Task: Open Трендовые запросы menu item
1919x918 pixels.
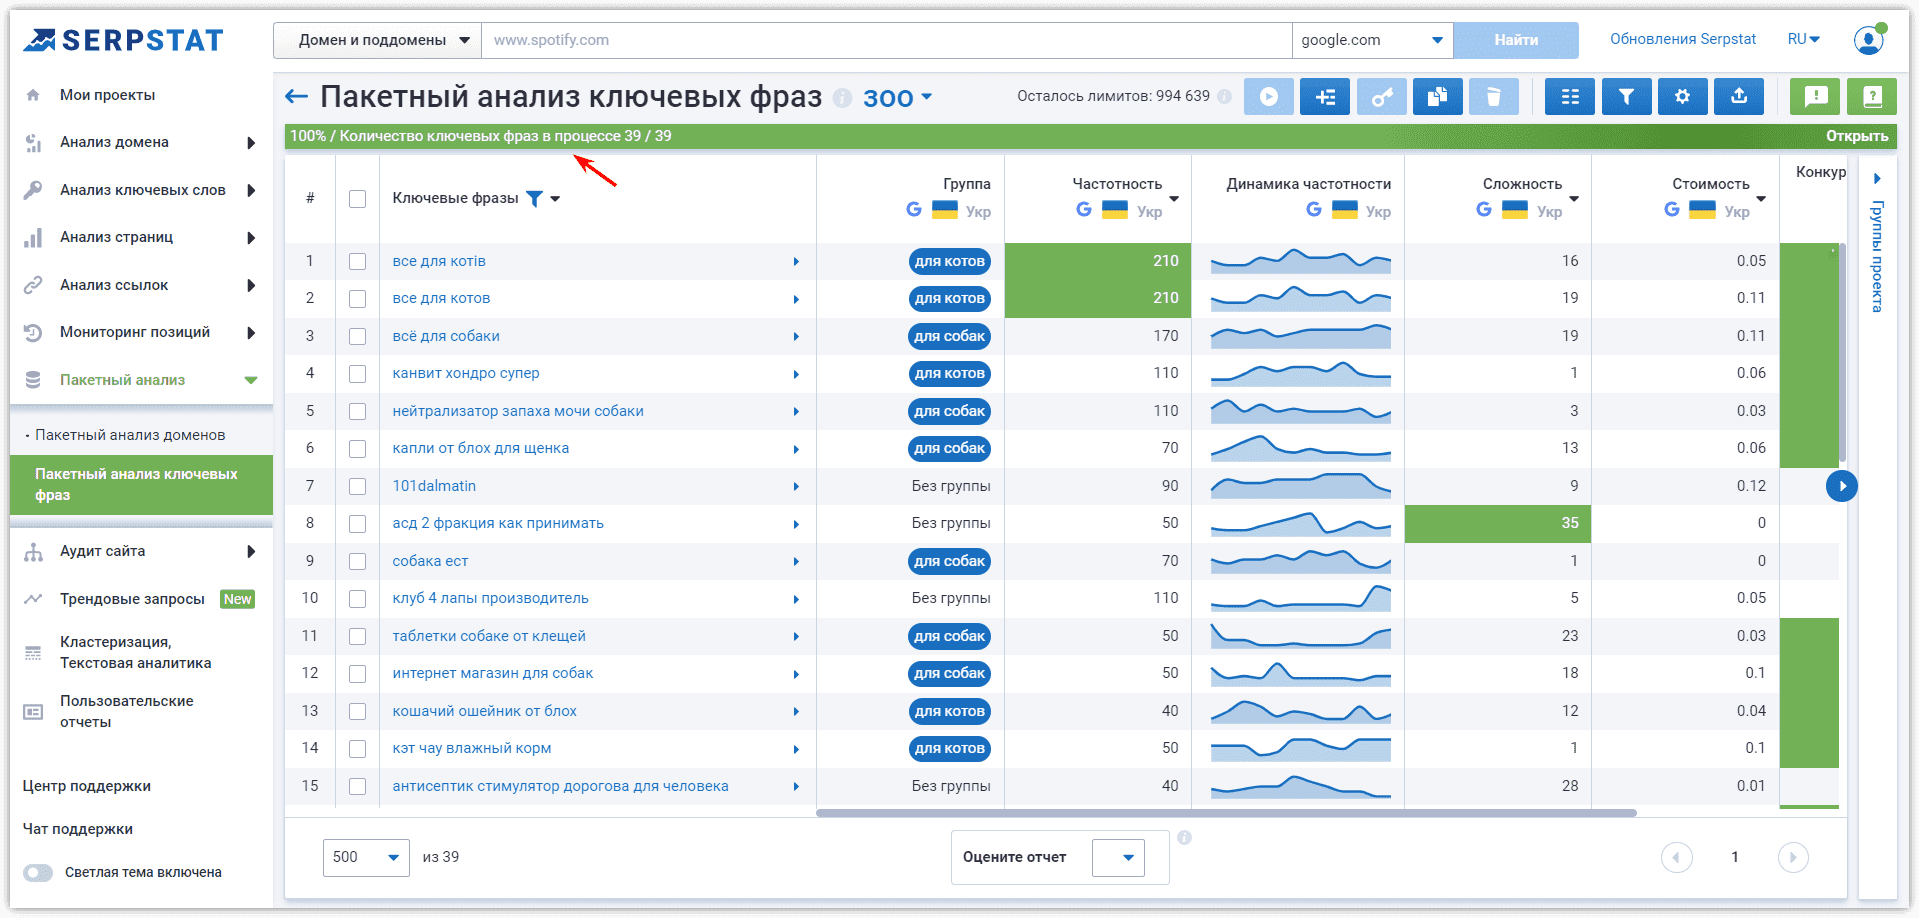Action: click(132, 599)
